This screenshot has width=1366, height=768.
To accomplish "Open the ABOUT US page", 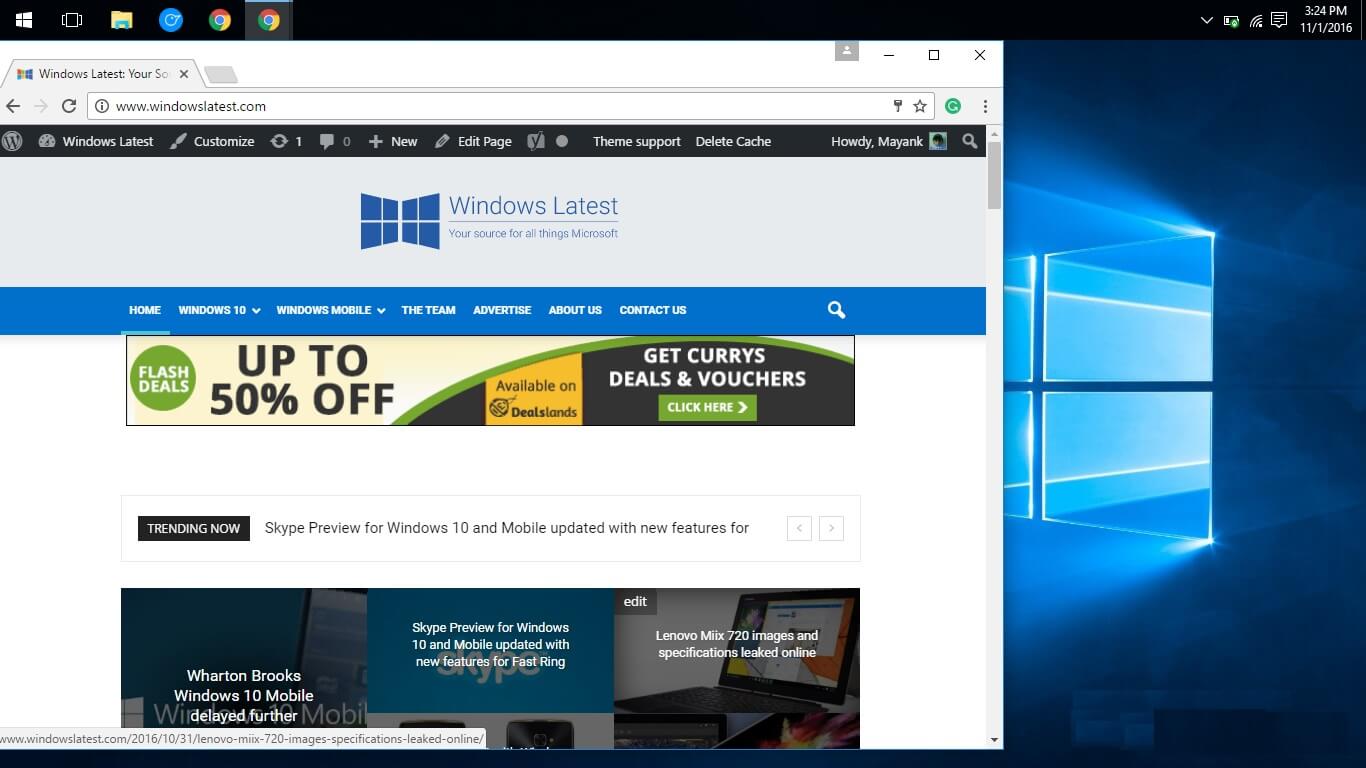I will pos(575,310).
